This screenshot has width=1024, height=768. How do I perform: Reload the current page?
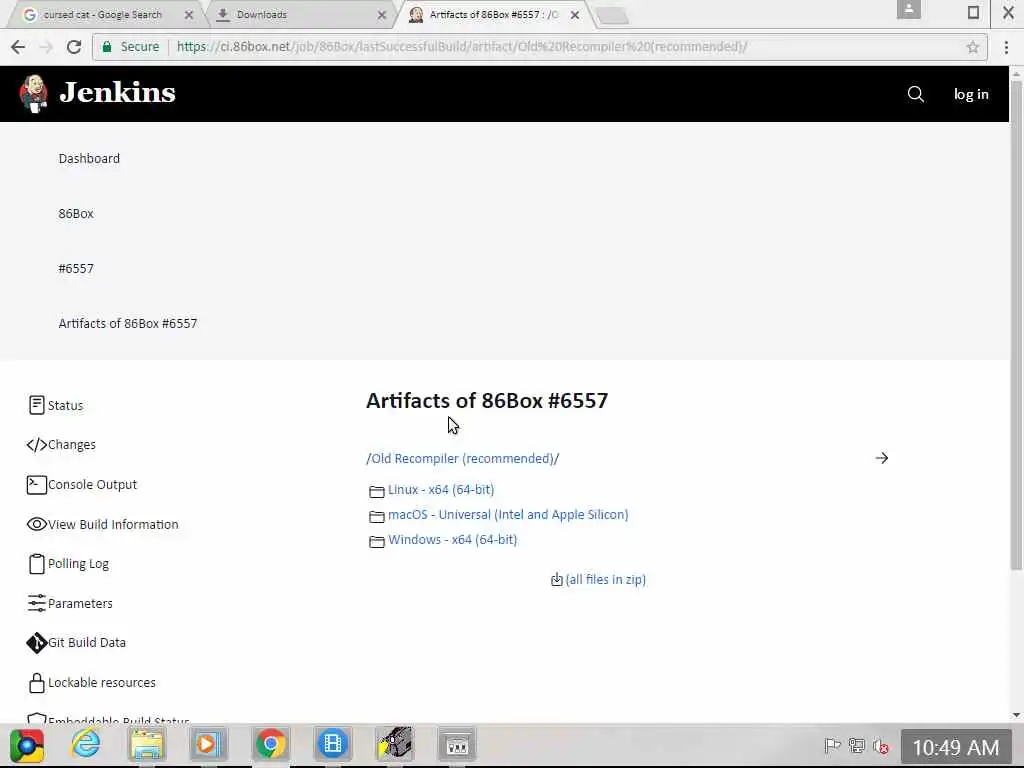click(x=74, y=47)
